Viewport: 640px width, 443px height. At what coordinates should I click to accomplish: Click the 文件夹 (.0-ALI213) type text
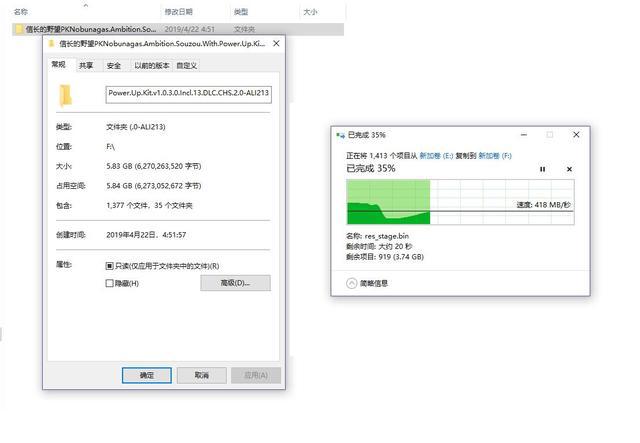point(136,127)
